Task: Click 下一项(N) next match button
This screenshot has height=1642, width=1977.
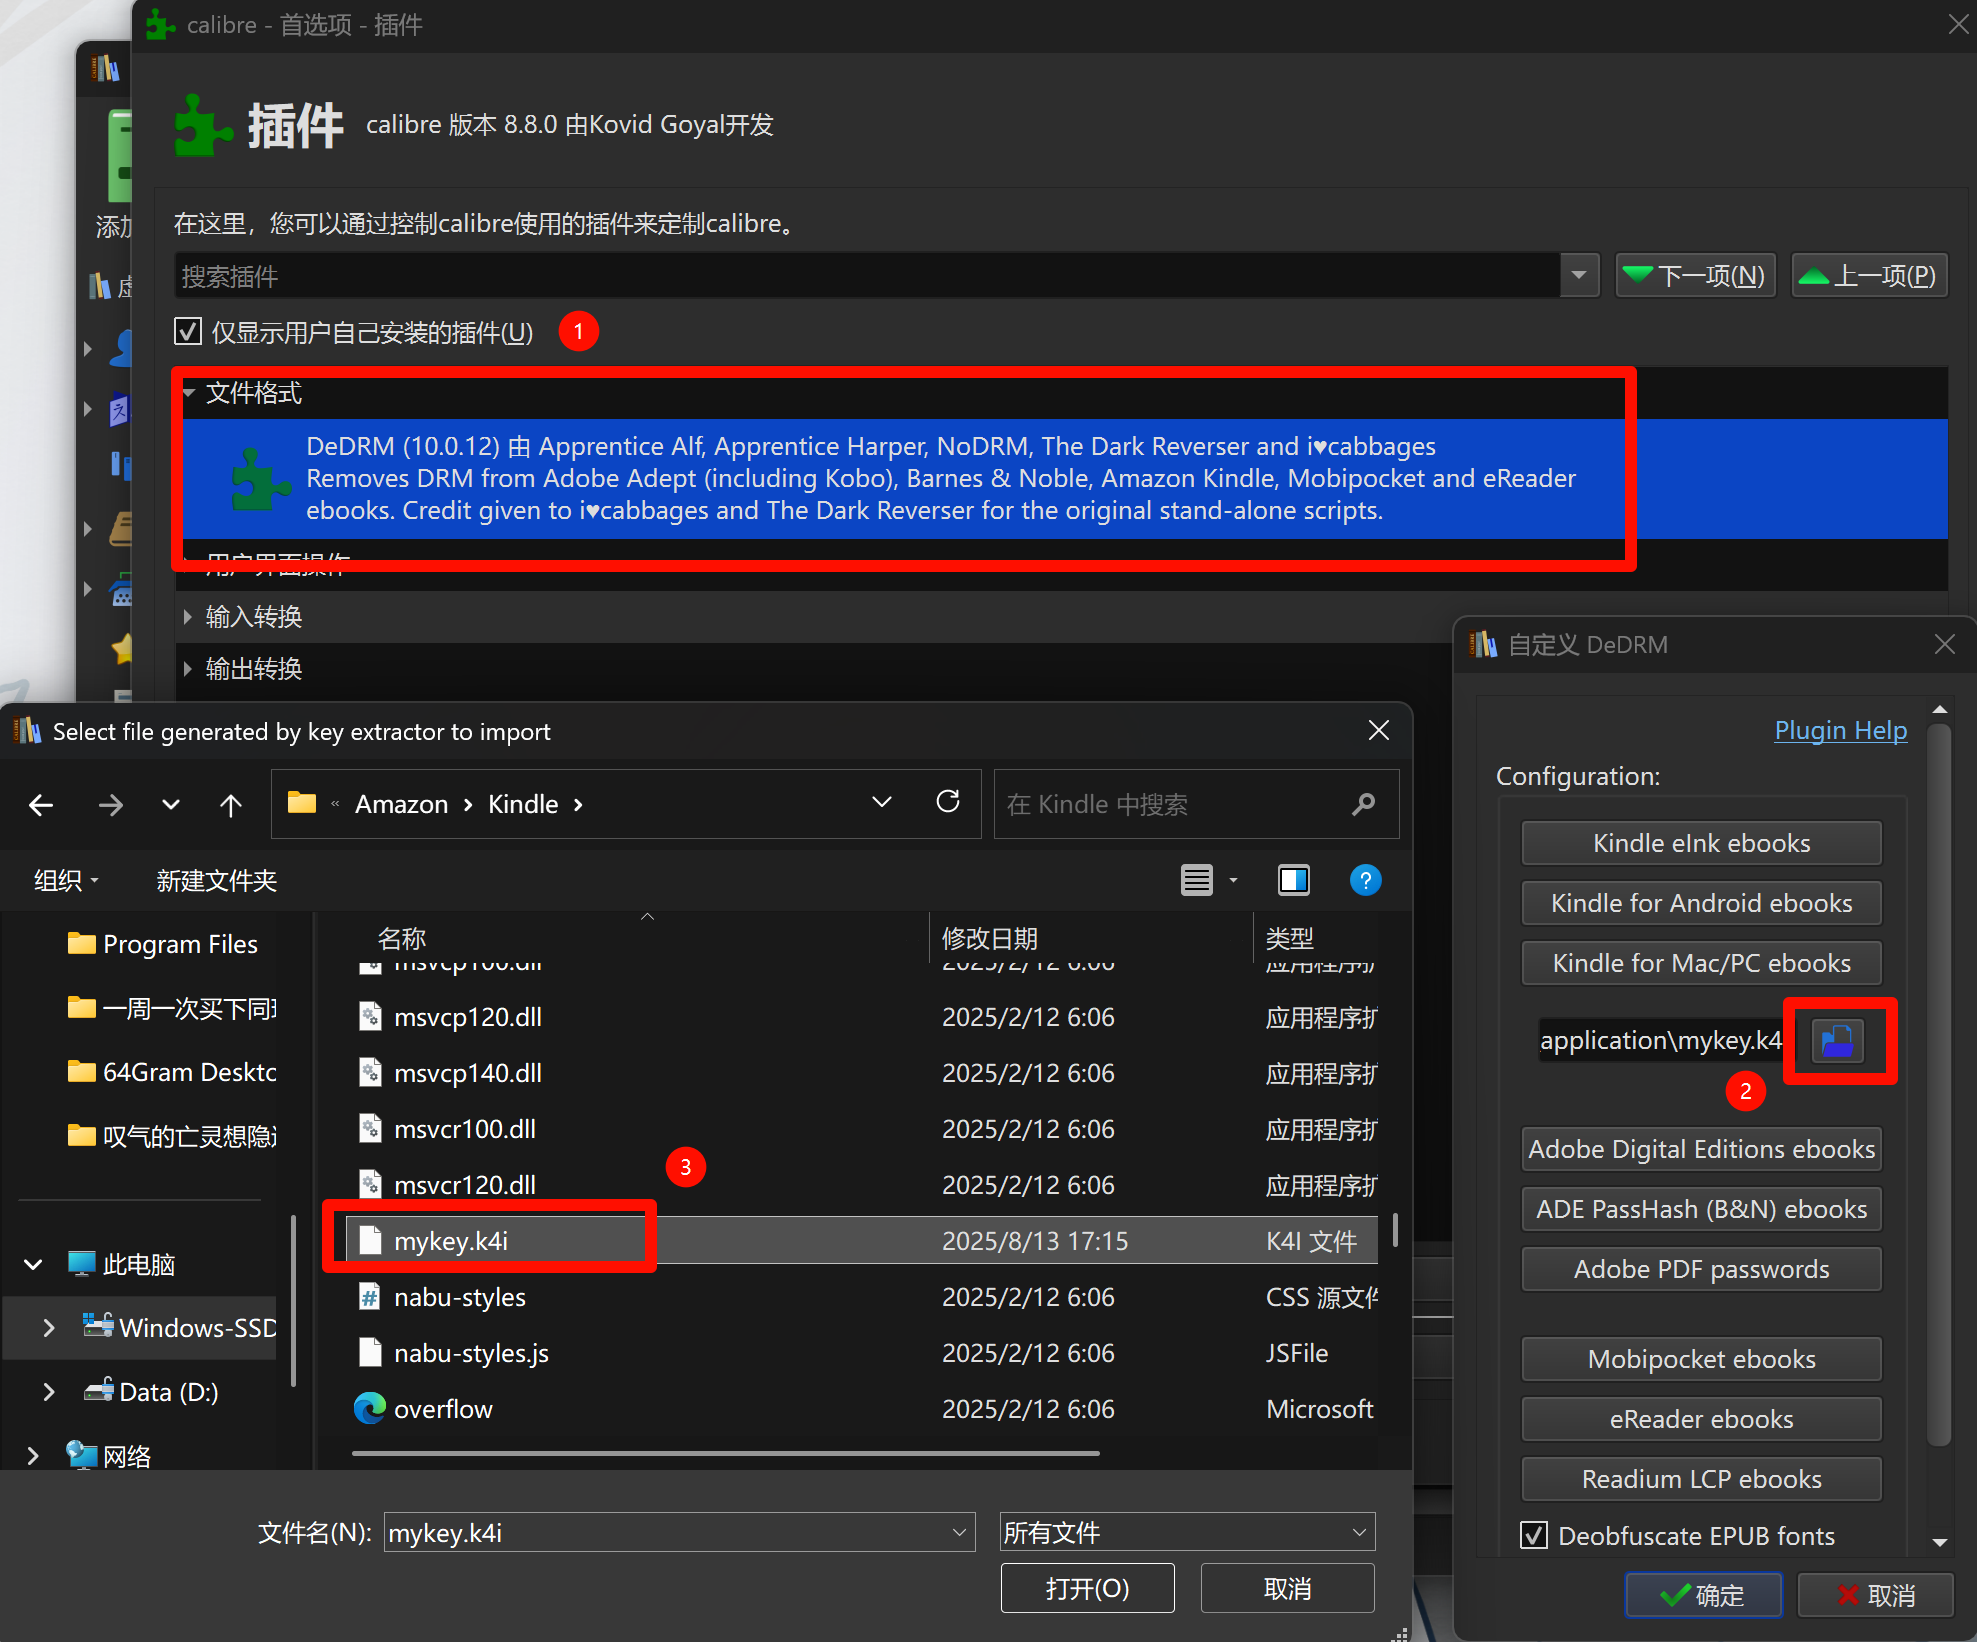Action: click(x=1696, y=275)
